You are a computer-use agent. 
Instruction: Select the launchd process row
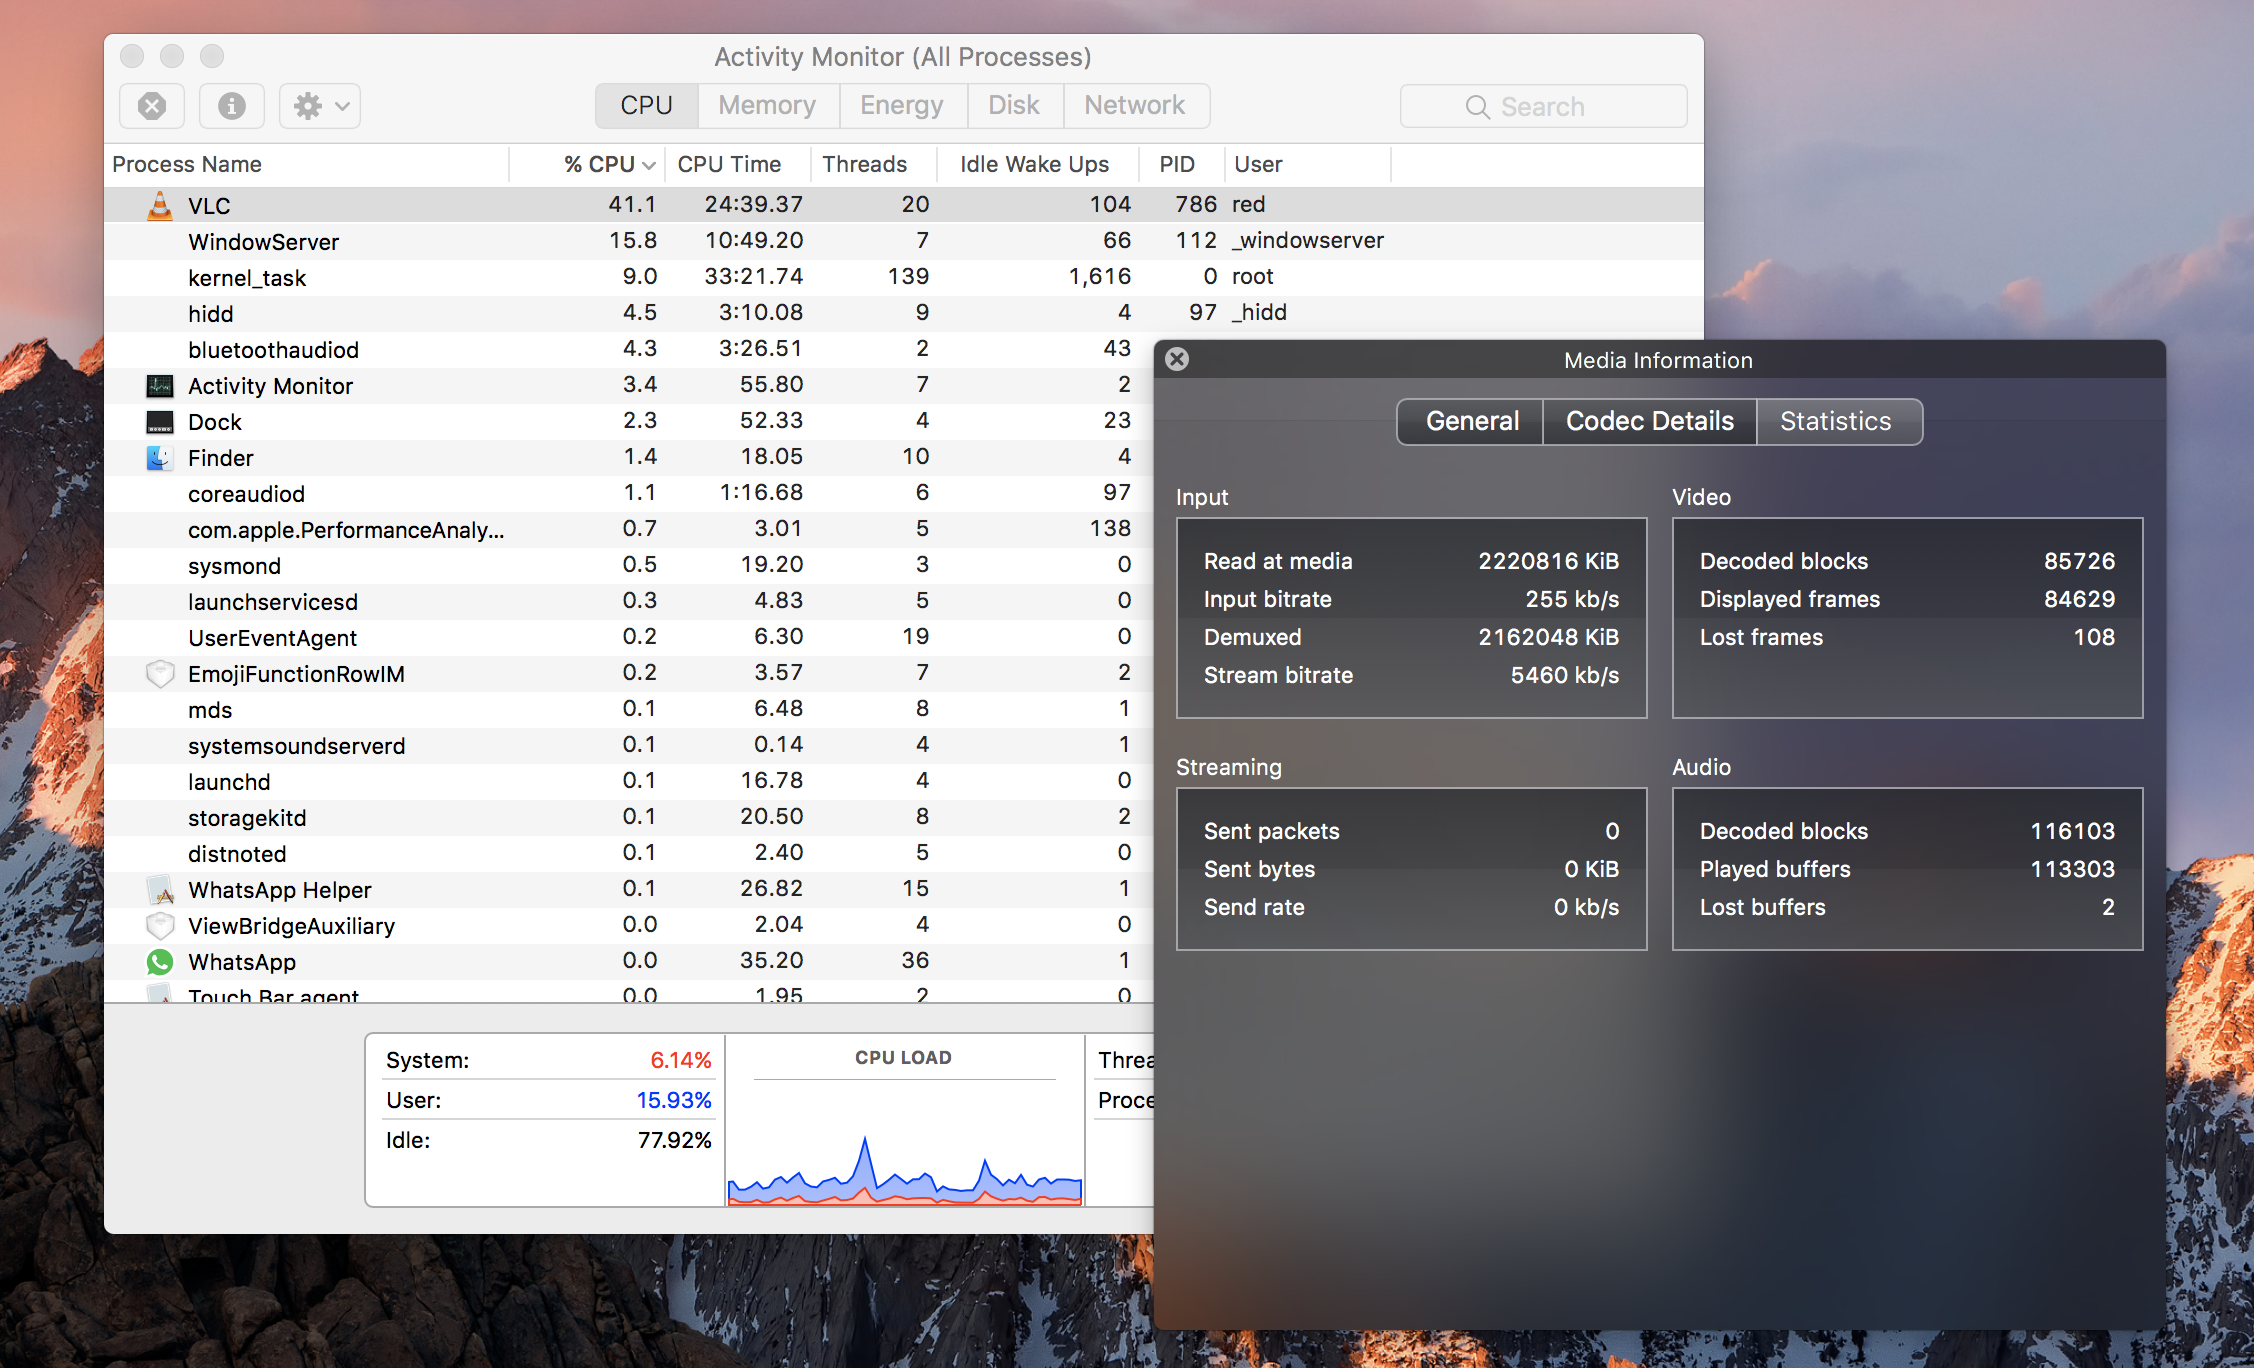point(629,781)
